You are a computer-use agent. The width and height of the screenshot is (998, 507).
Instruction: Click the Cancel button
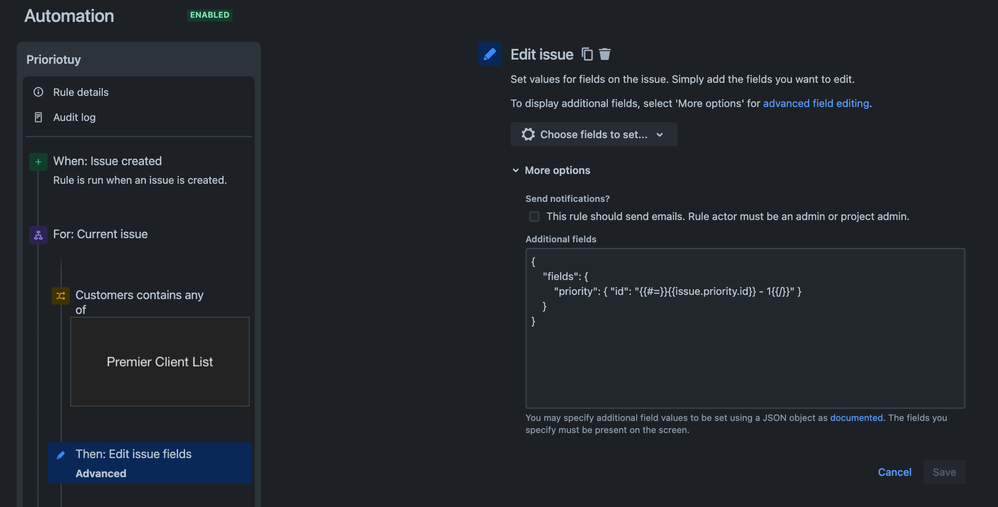pyautogui.click(x=894, y=472)
